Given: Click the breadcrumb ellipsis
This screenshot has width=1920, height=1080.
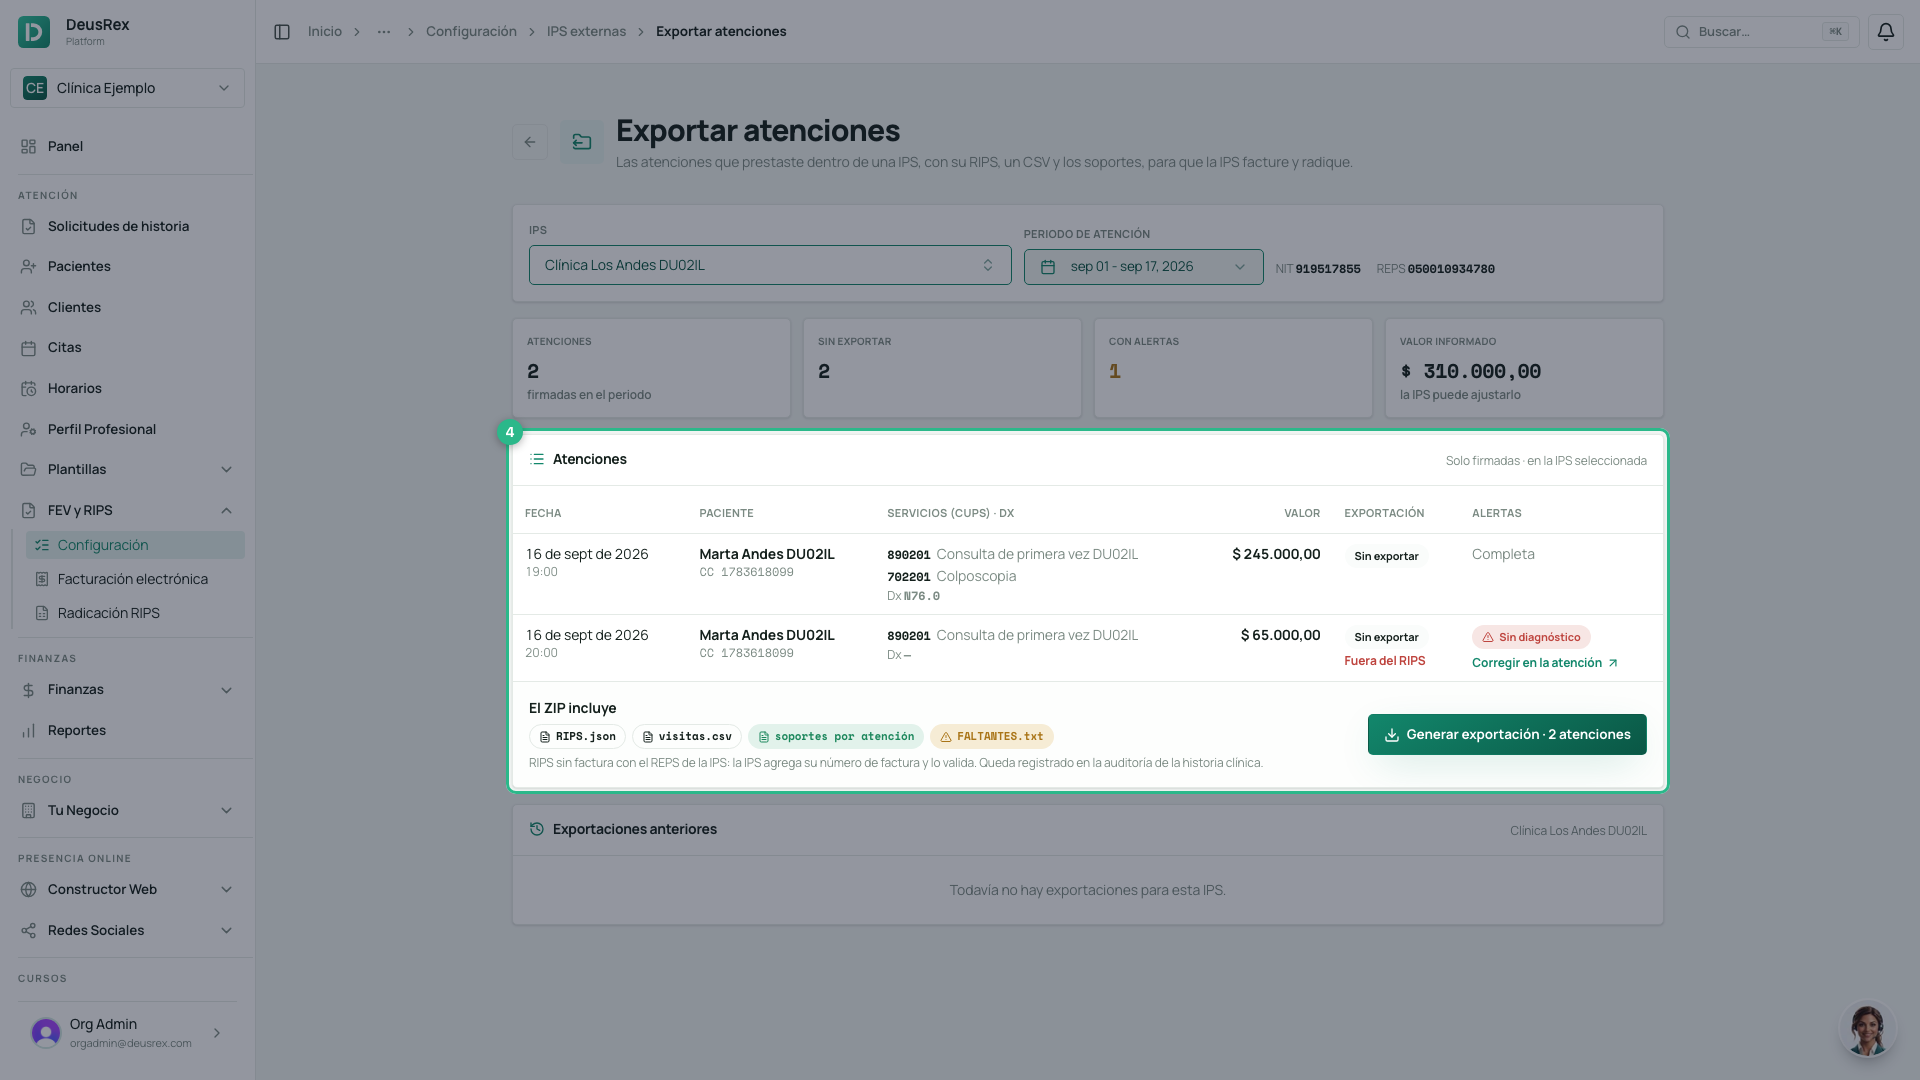Looking at the screenshot, I should 384,32.
